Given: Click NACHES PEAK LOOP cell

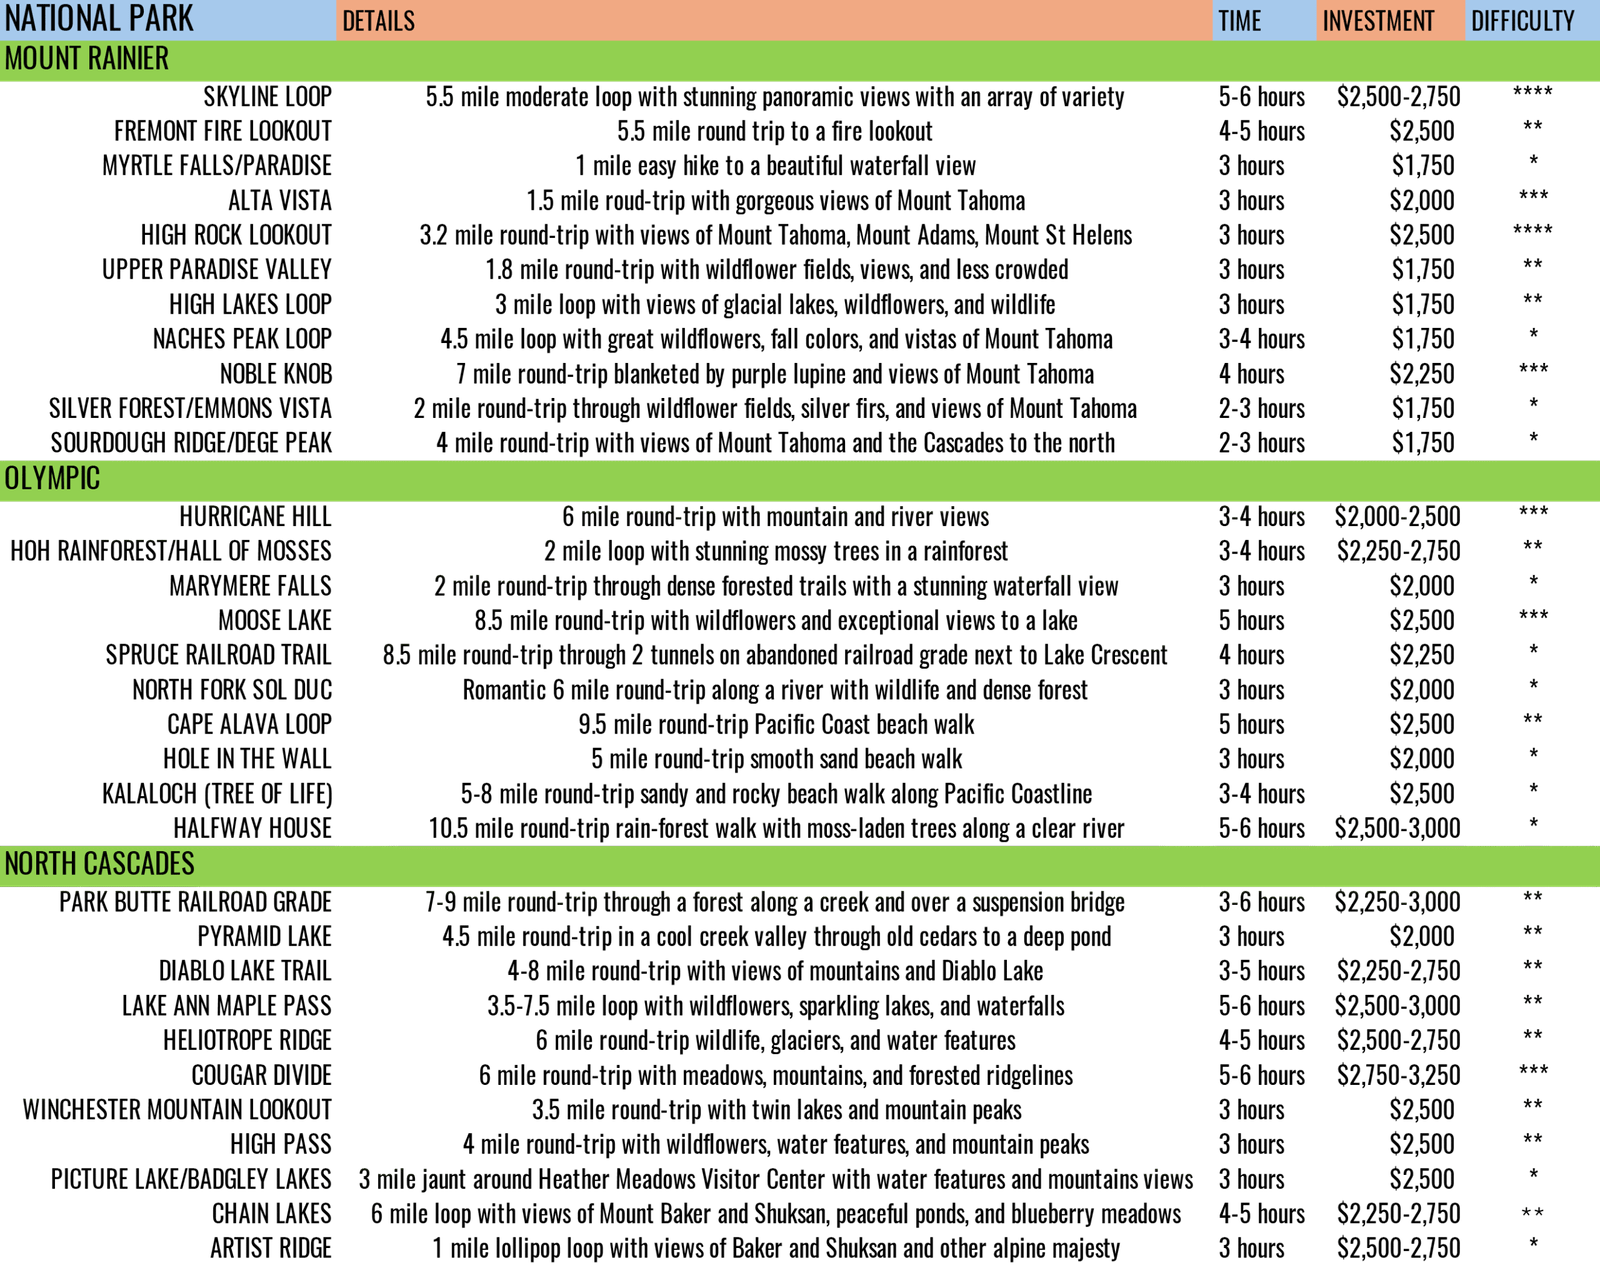Looking at the screenshot, I should point(242,339).
